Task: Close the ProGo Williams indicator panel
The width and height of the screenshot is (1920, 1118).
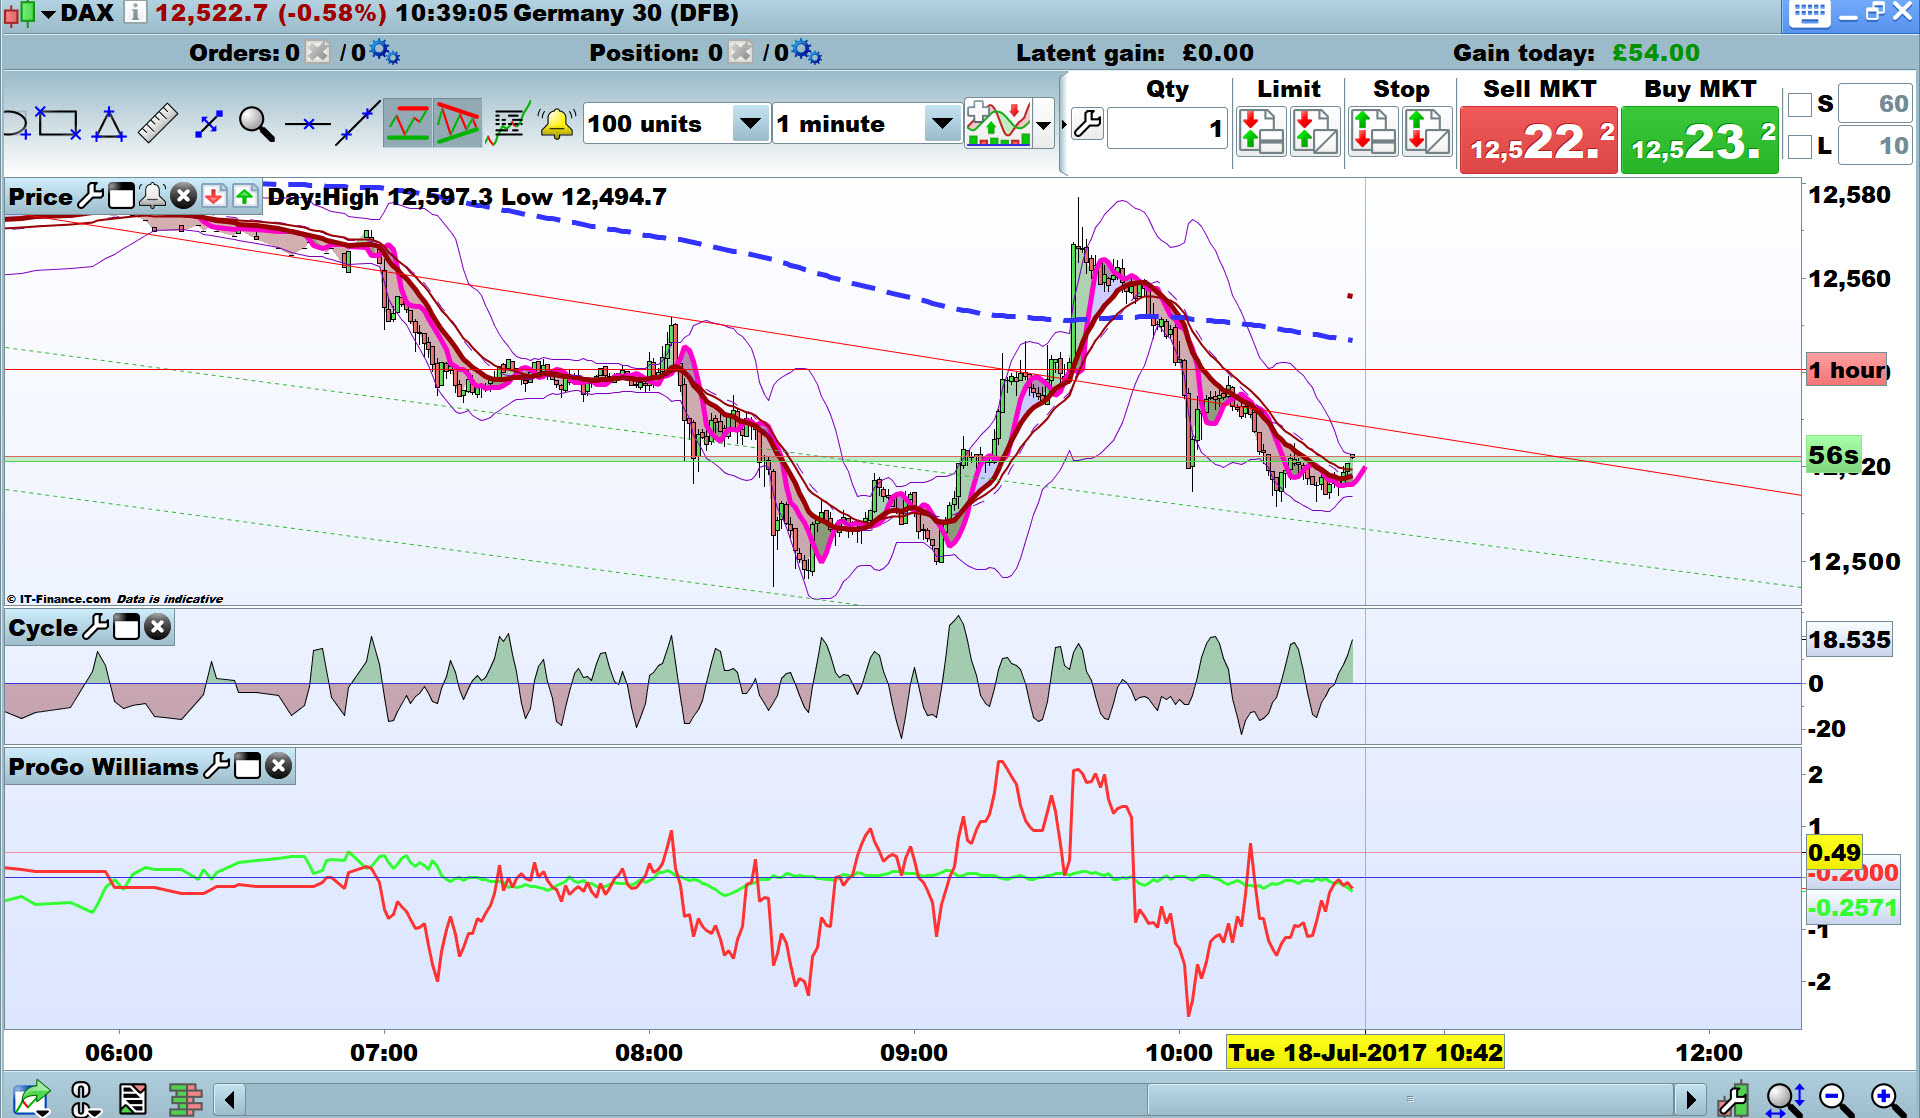Action: pyautogui.click(x=279, y=766)
